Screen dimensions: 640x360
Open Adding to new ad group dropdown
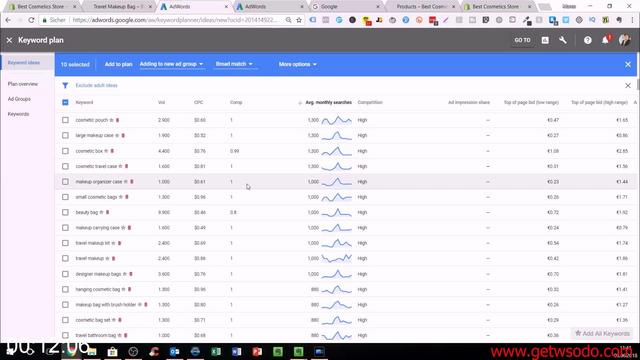pos(171,64)
